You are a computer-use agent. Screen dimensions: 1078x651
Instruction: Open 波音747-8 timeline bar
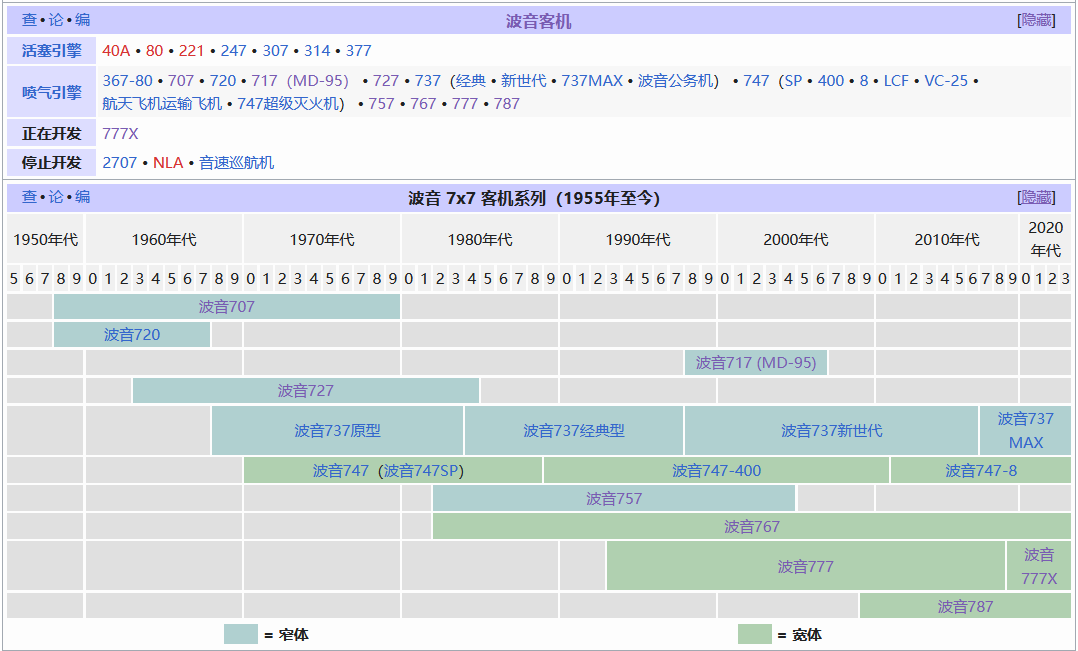tap(981, 471)
